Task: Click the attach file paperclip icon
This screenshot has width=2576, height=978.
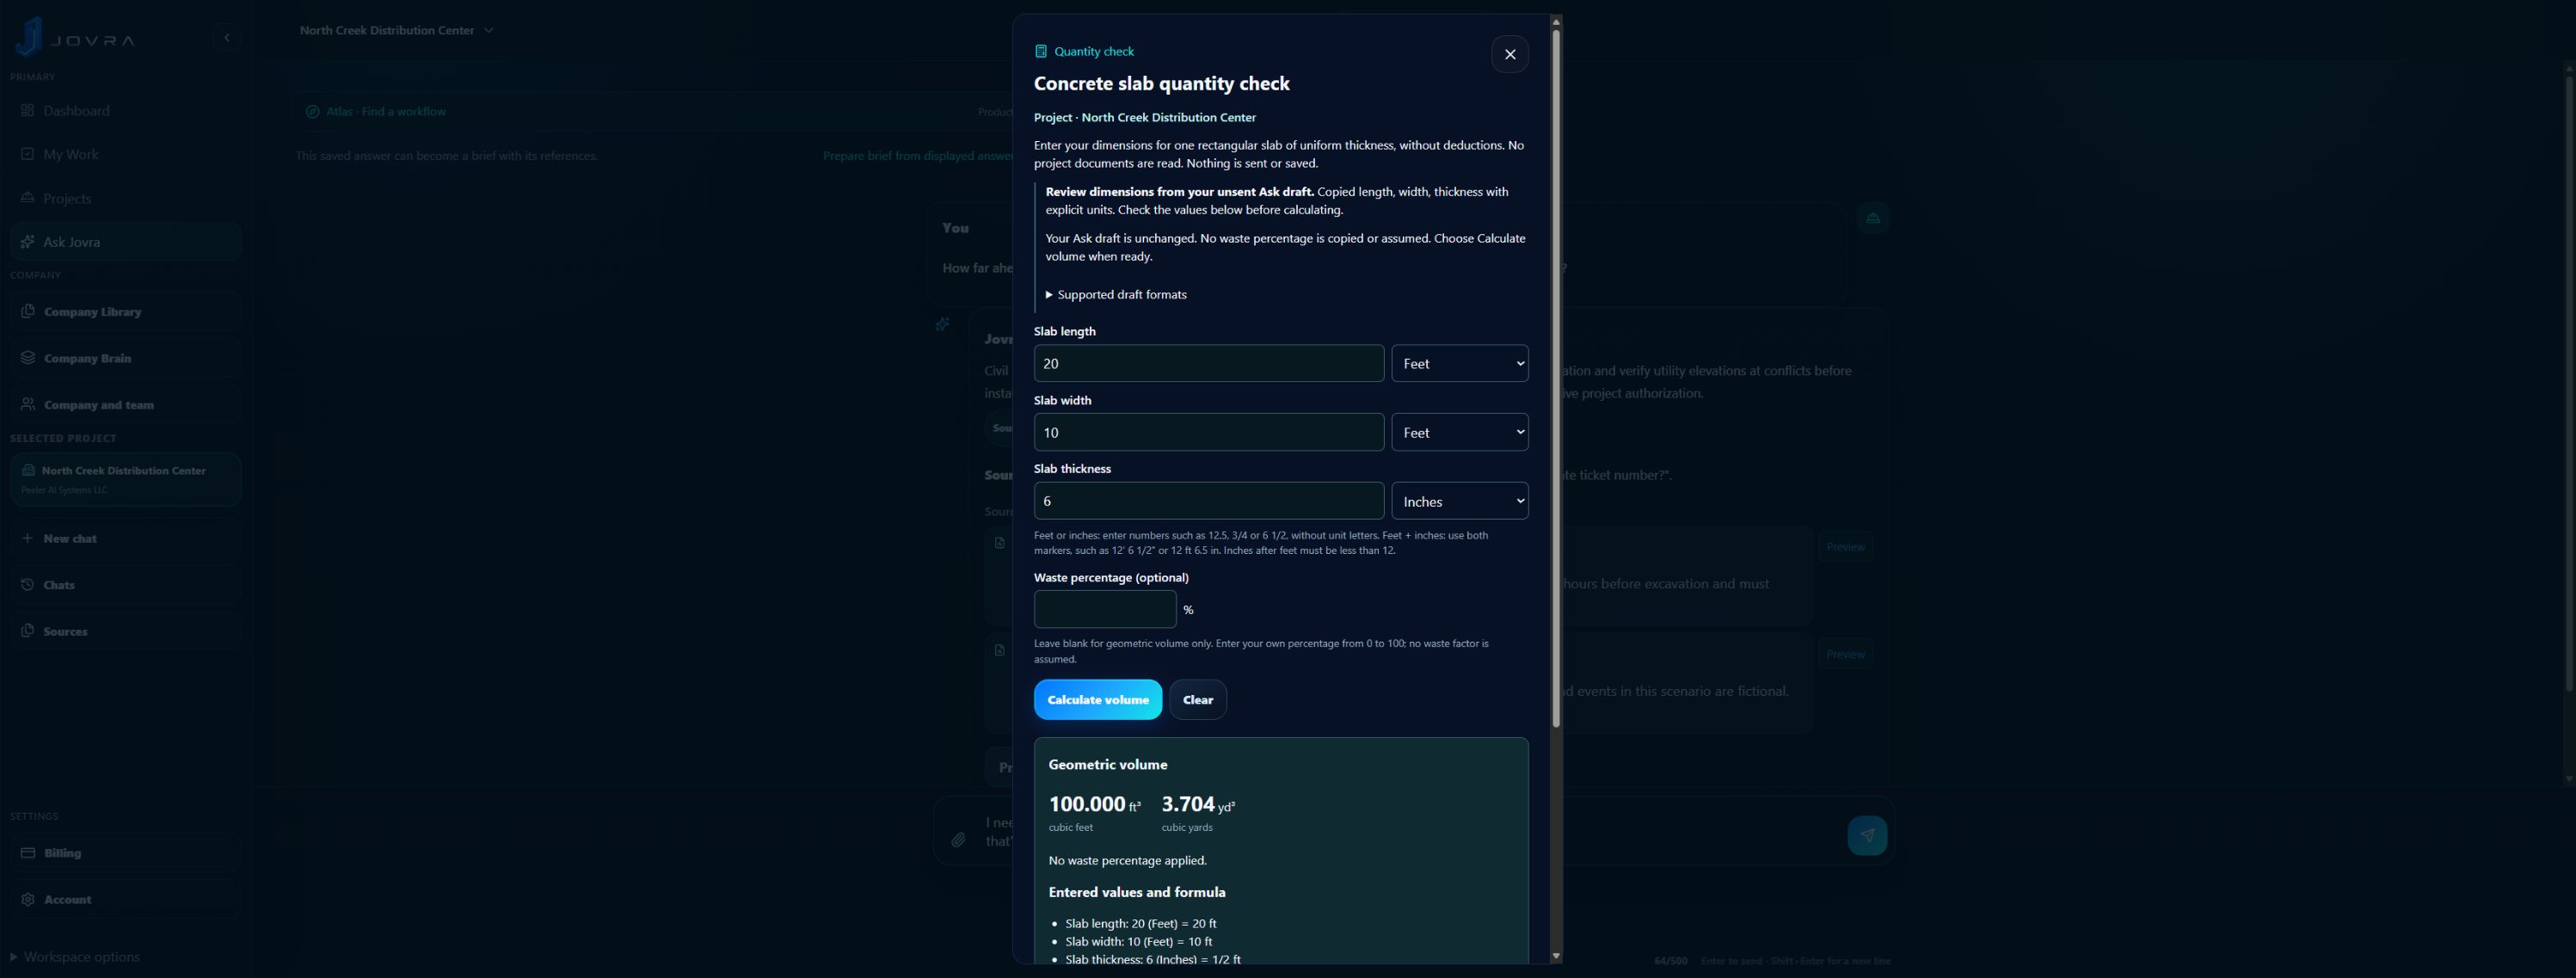Action: 958,840
